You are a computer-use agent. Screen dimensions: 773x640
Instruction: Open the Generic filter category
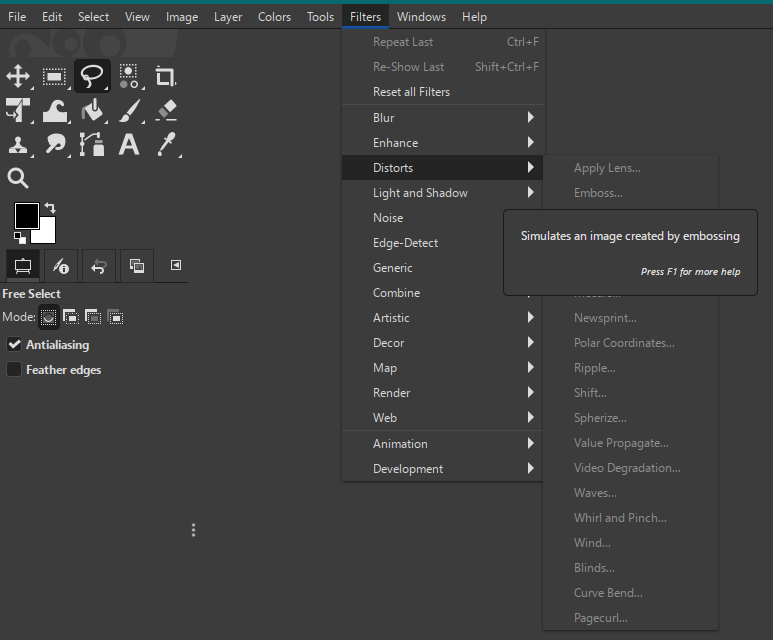(422, 268)
